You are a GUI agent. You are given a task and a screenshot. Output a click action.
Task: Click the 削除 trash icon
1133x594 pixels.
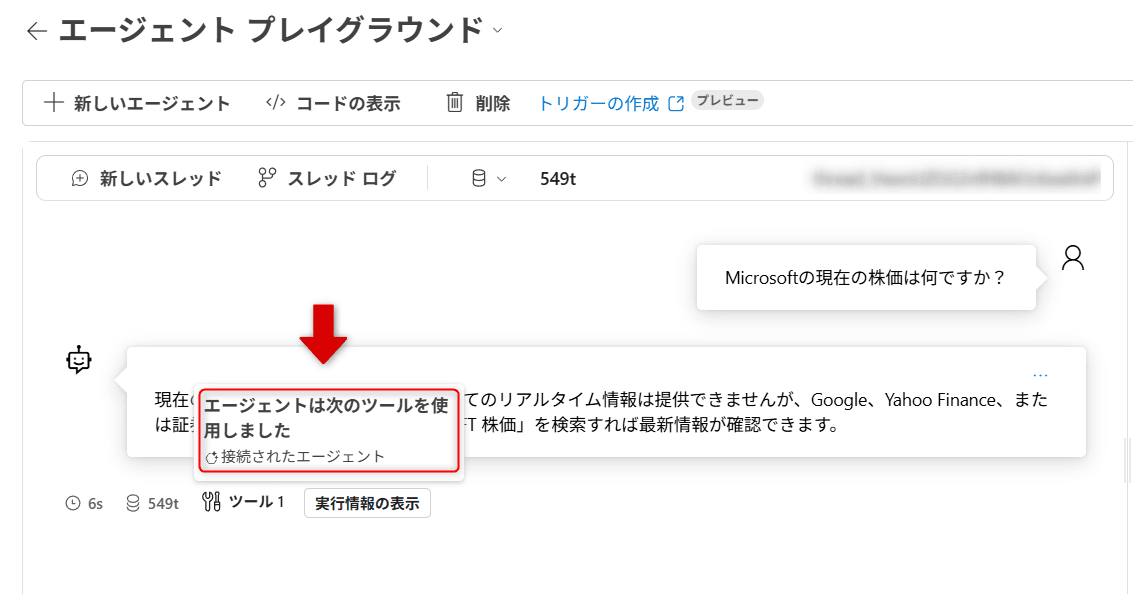pos(455,103)
